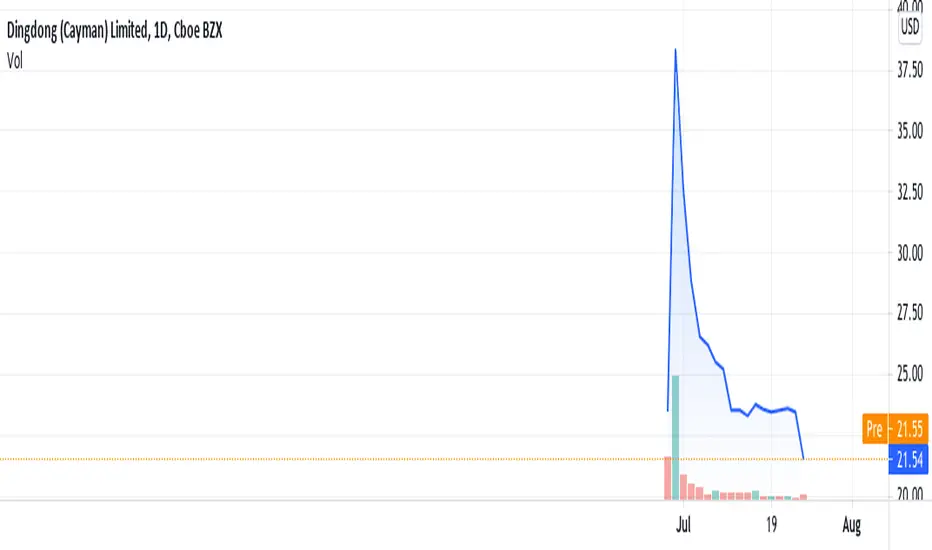Click the 25.00 price axis label
Viewport: 932px width, 550px height.
click(x=910, y=374)
